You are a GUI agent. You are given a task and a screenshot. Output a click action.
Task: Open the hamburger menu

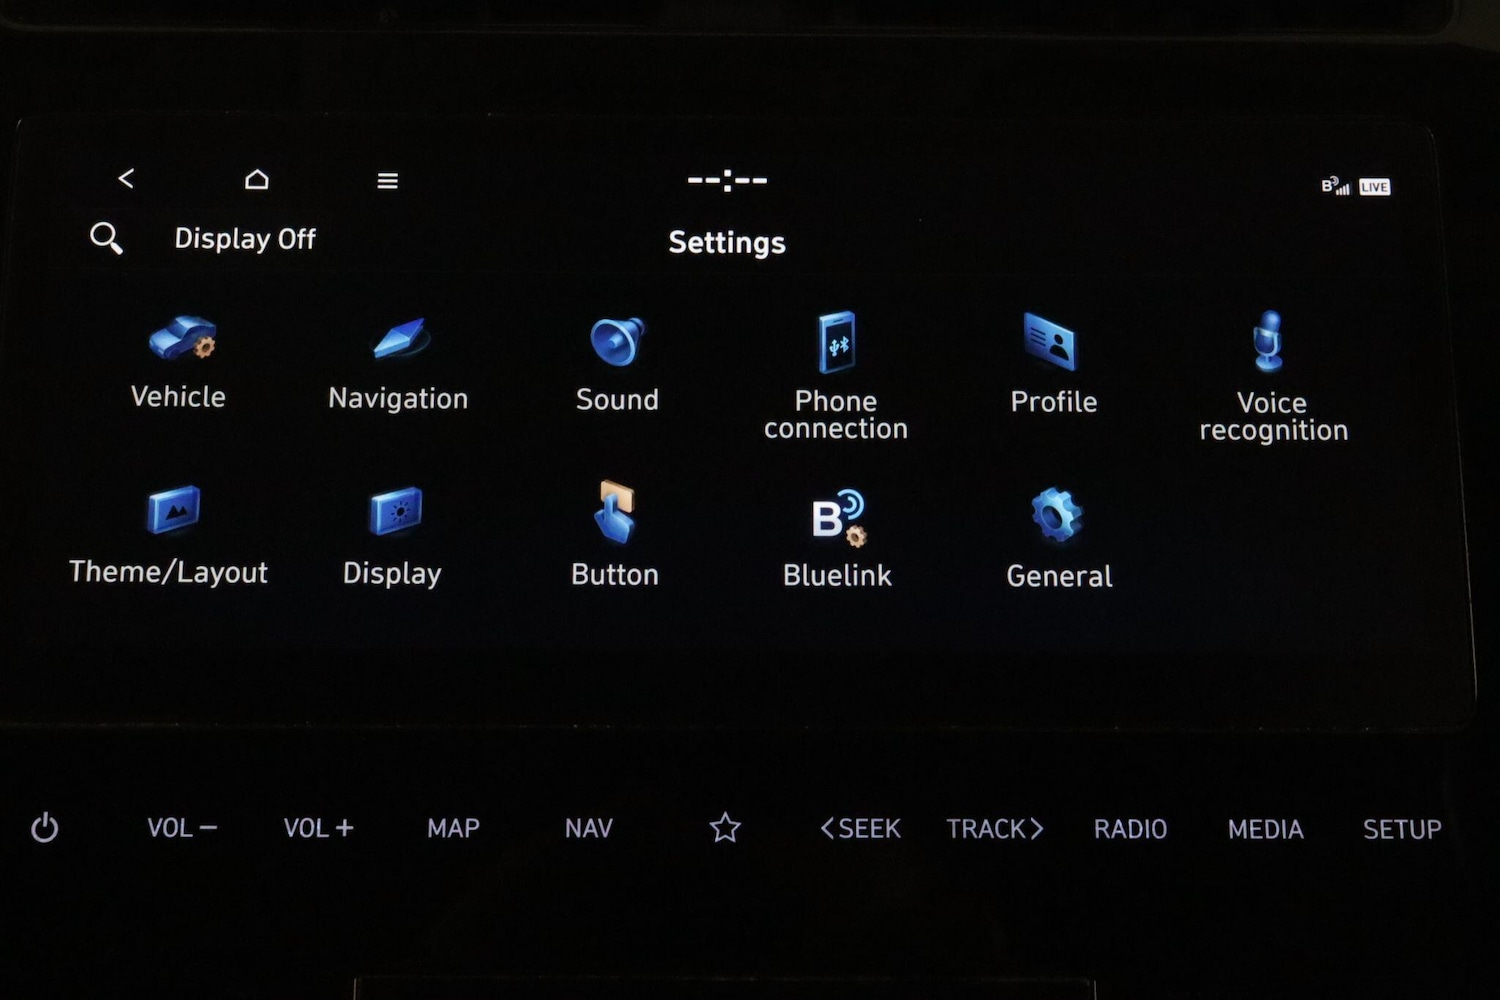click(x=387, y=181)
